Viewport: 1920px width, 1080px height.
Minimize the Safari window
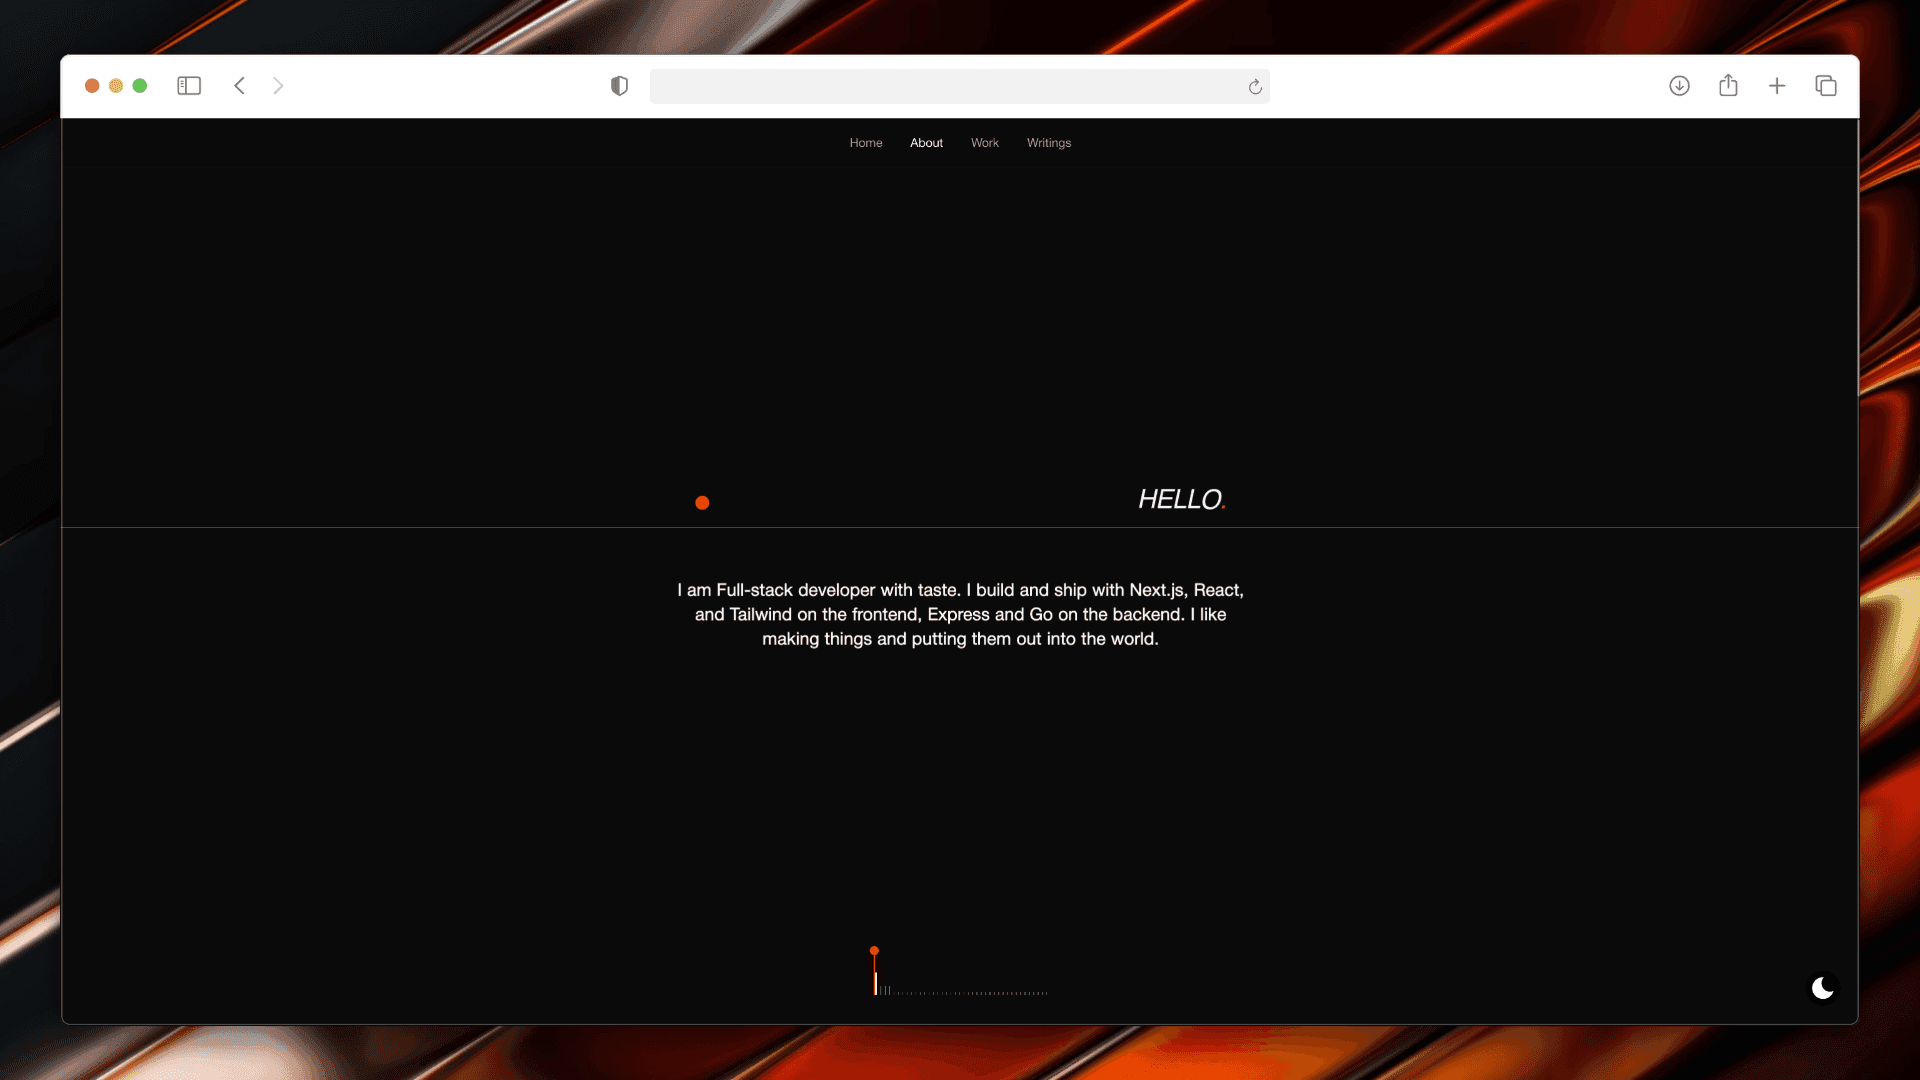tap(116, 86)
